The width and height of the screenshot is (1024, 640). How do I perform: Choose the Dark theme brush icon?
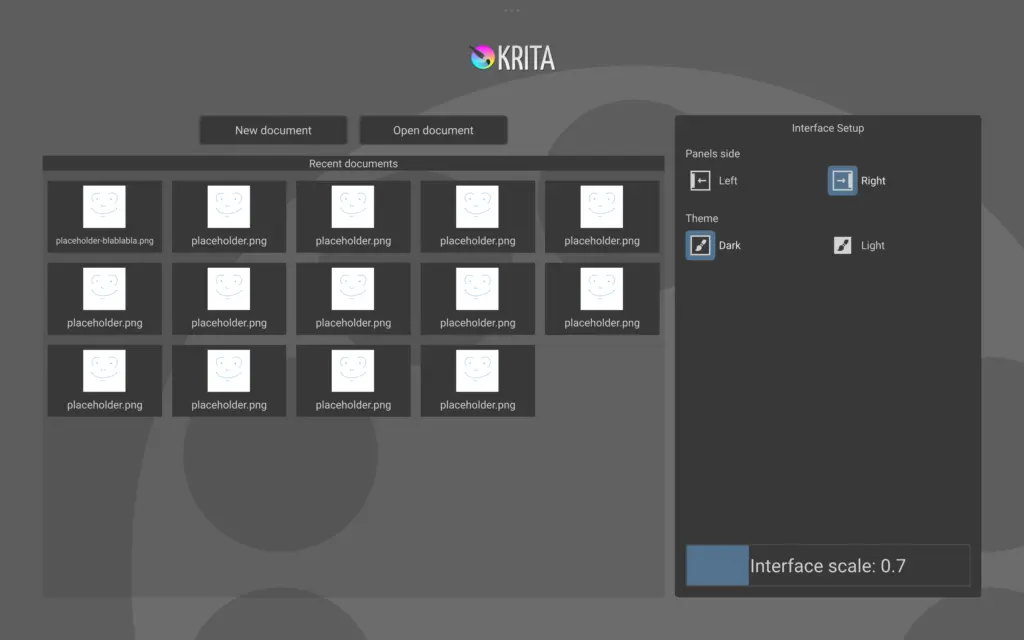pos(700,245)
